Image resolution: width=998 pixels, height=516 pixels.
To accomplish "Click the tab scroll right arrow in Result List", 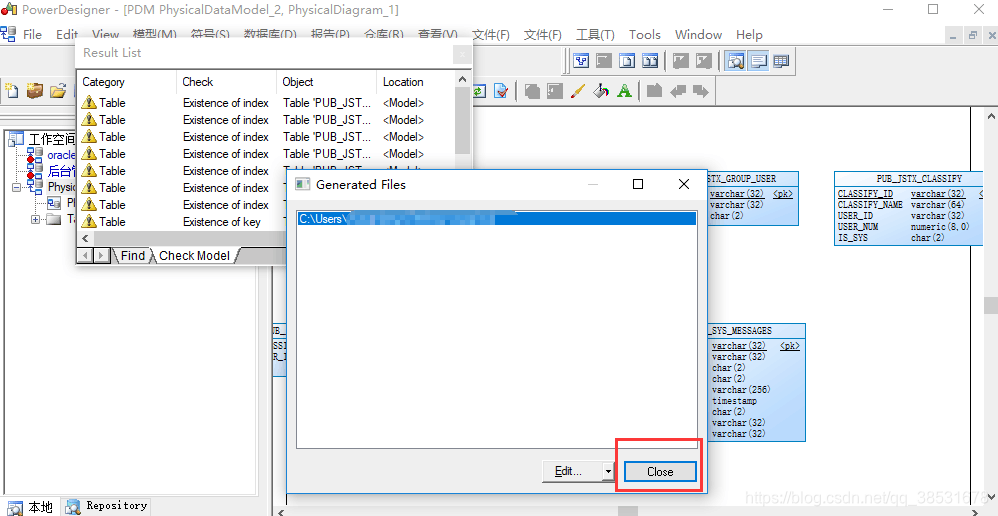I will click(101, 255).
